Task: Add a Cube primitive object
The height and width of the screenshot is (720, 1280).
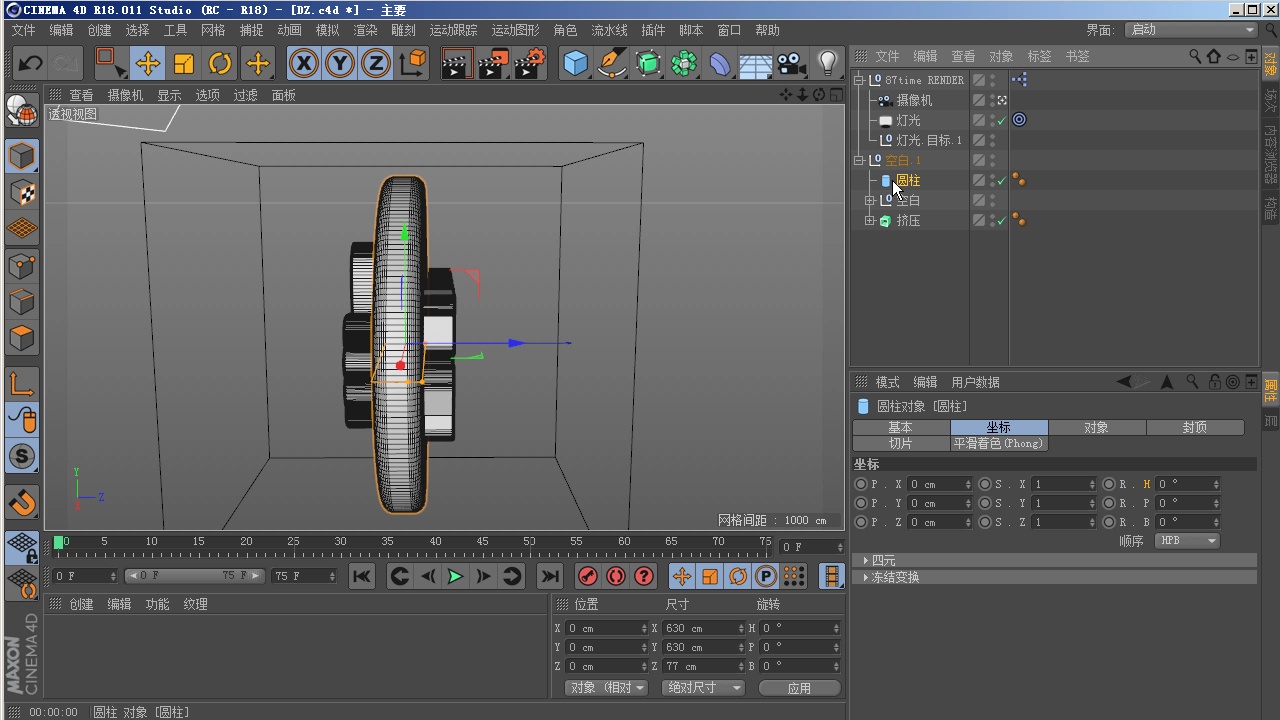Action: [x=575, y=65]
